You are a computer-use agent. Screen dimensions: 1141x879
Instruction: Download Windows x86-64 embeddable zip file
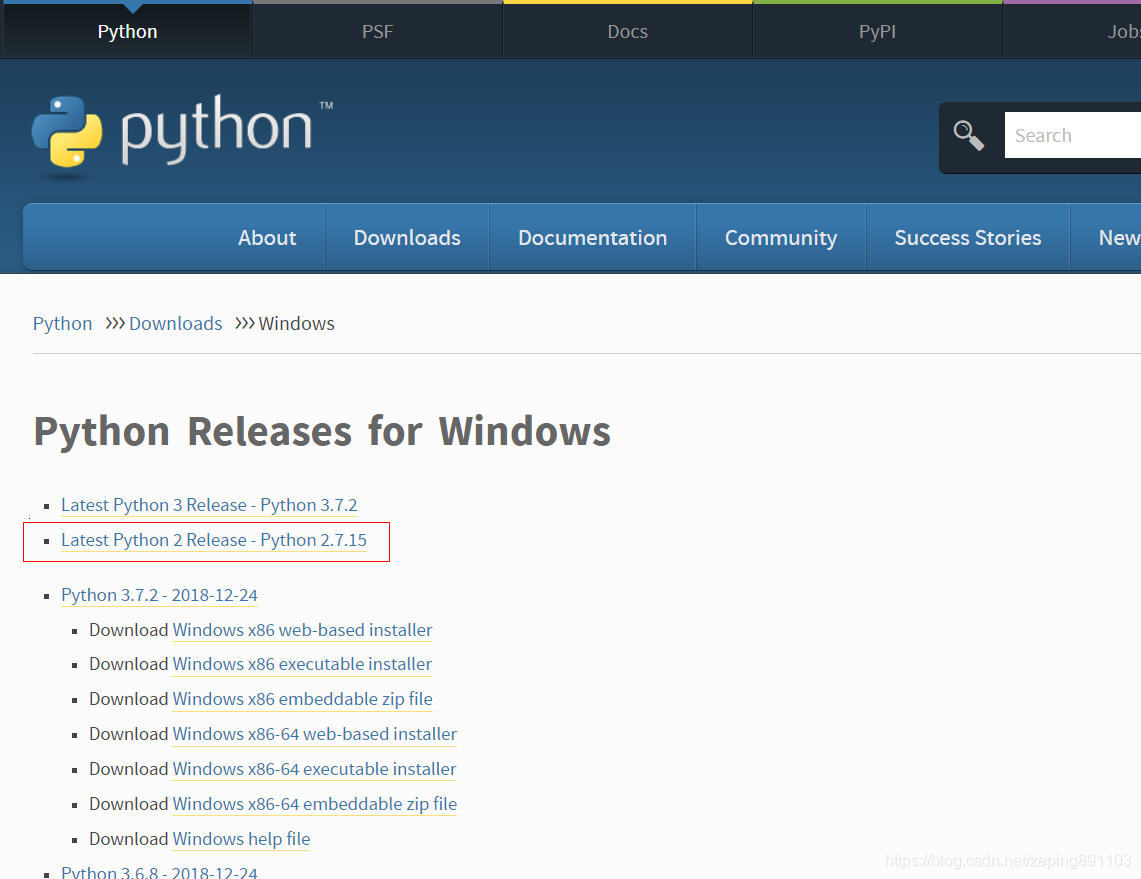pos(314,804)
